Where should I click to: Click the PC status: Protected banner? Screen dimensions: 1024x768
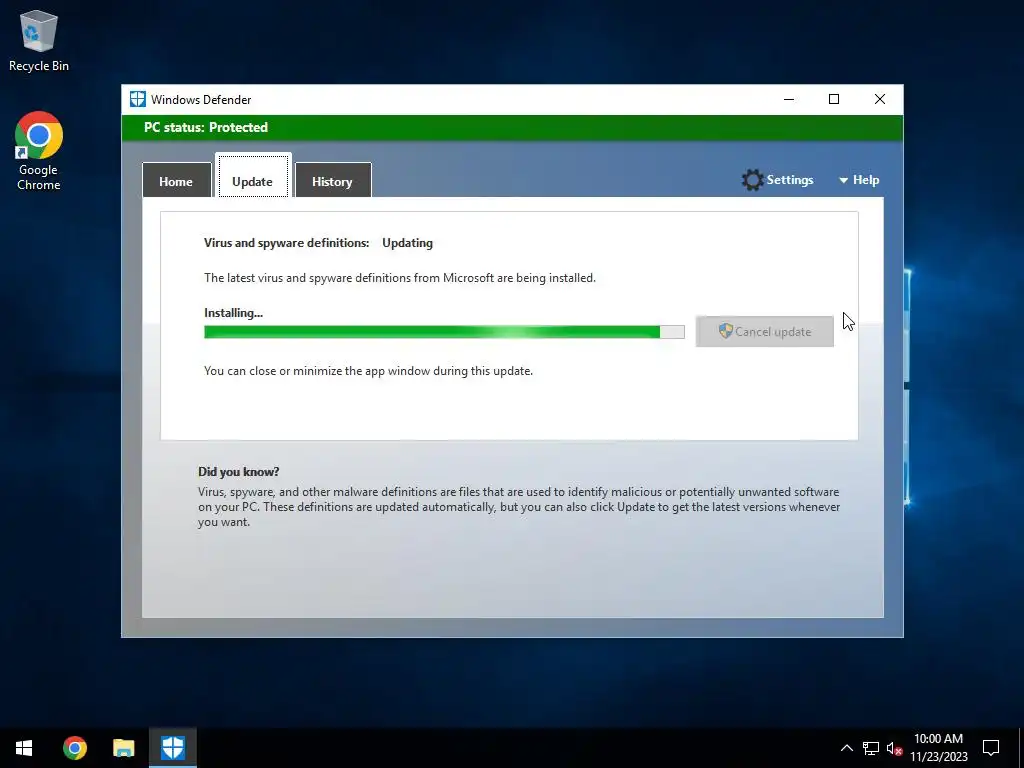pos(512,128)
